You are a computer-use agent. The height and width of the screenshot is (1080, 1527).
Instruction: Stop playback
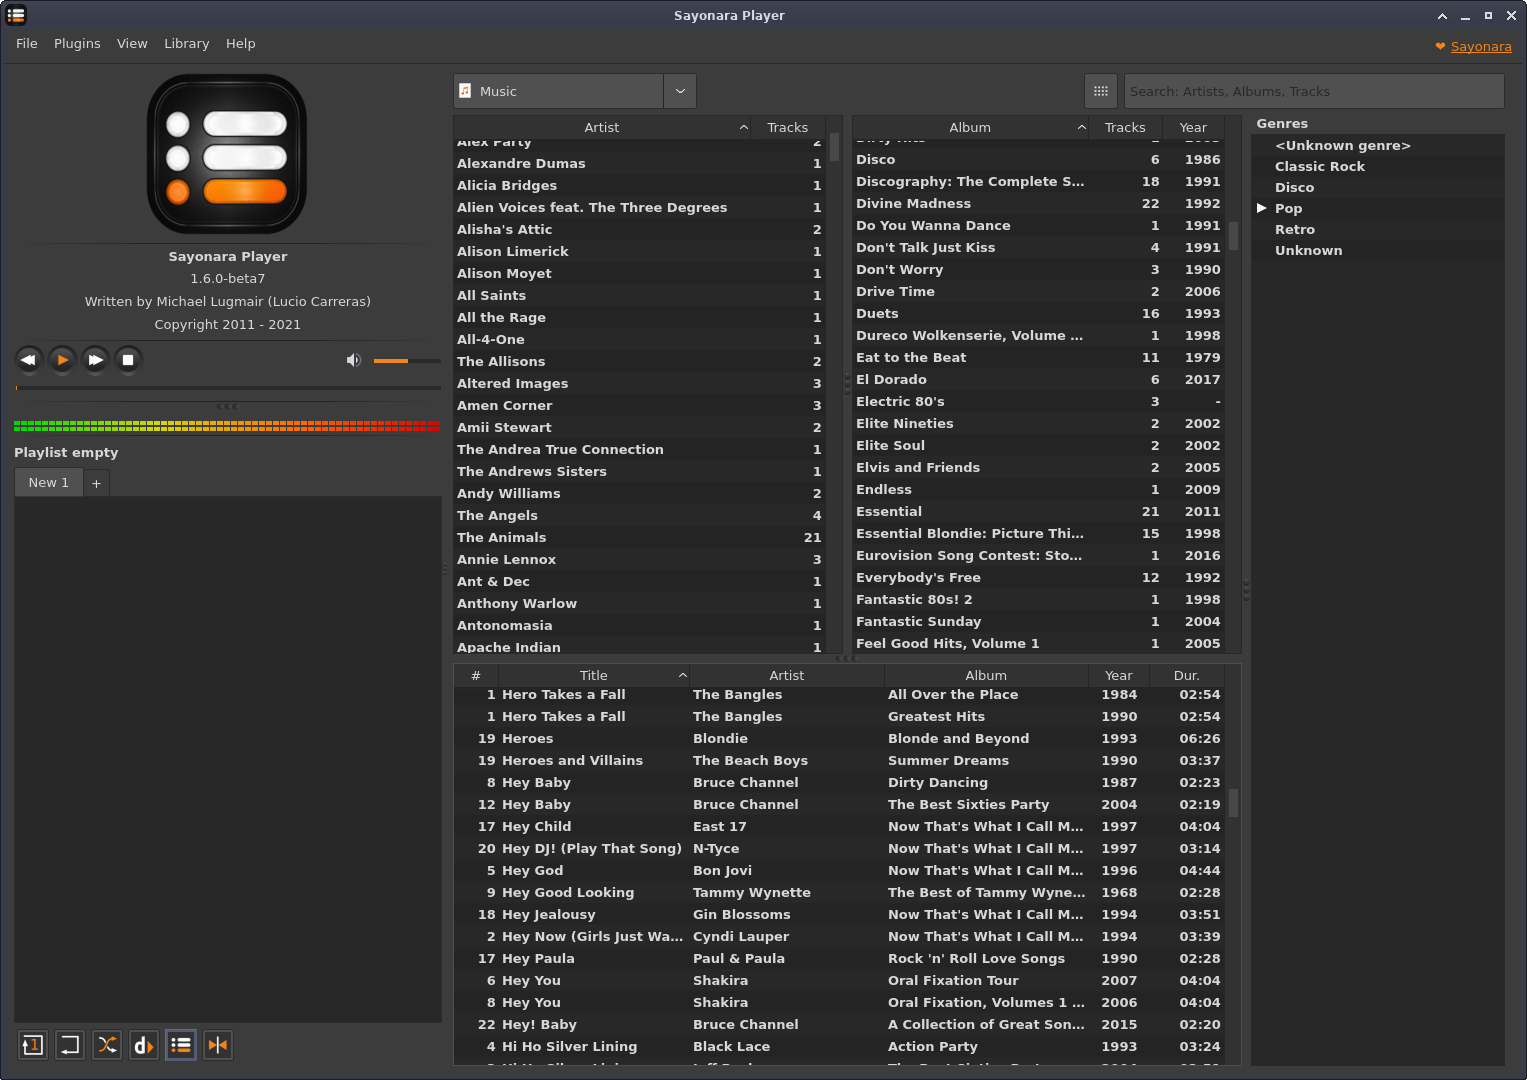[128, 360]
